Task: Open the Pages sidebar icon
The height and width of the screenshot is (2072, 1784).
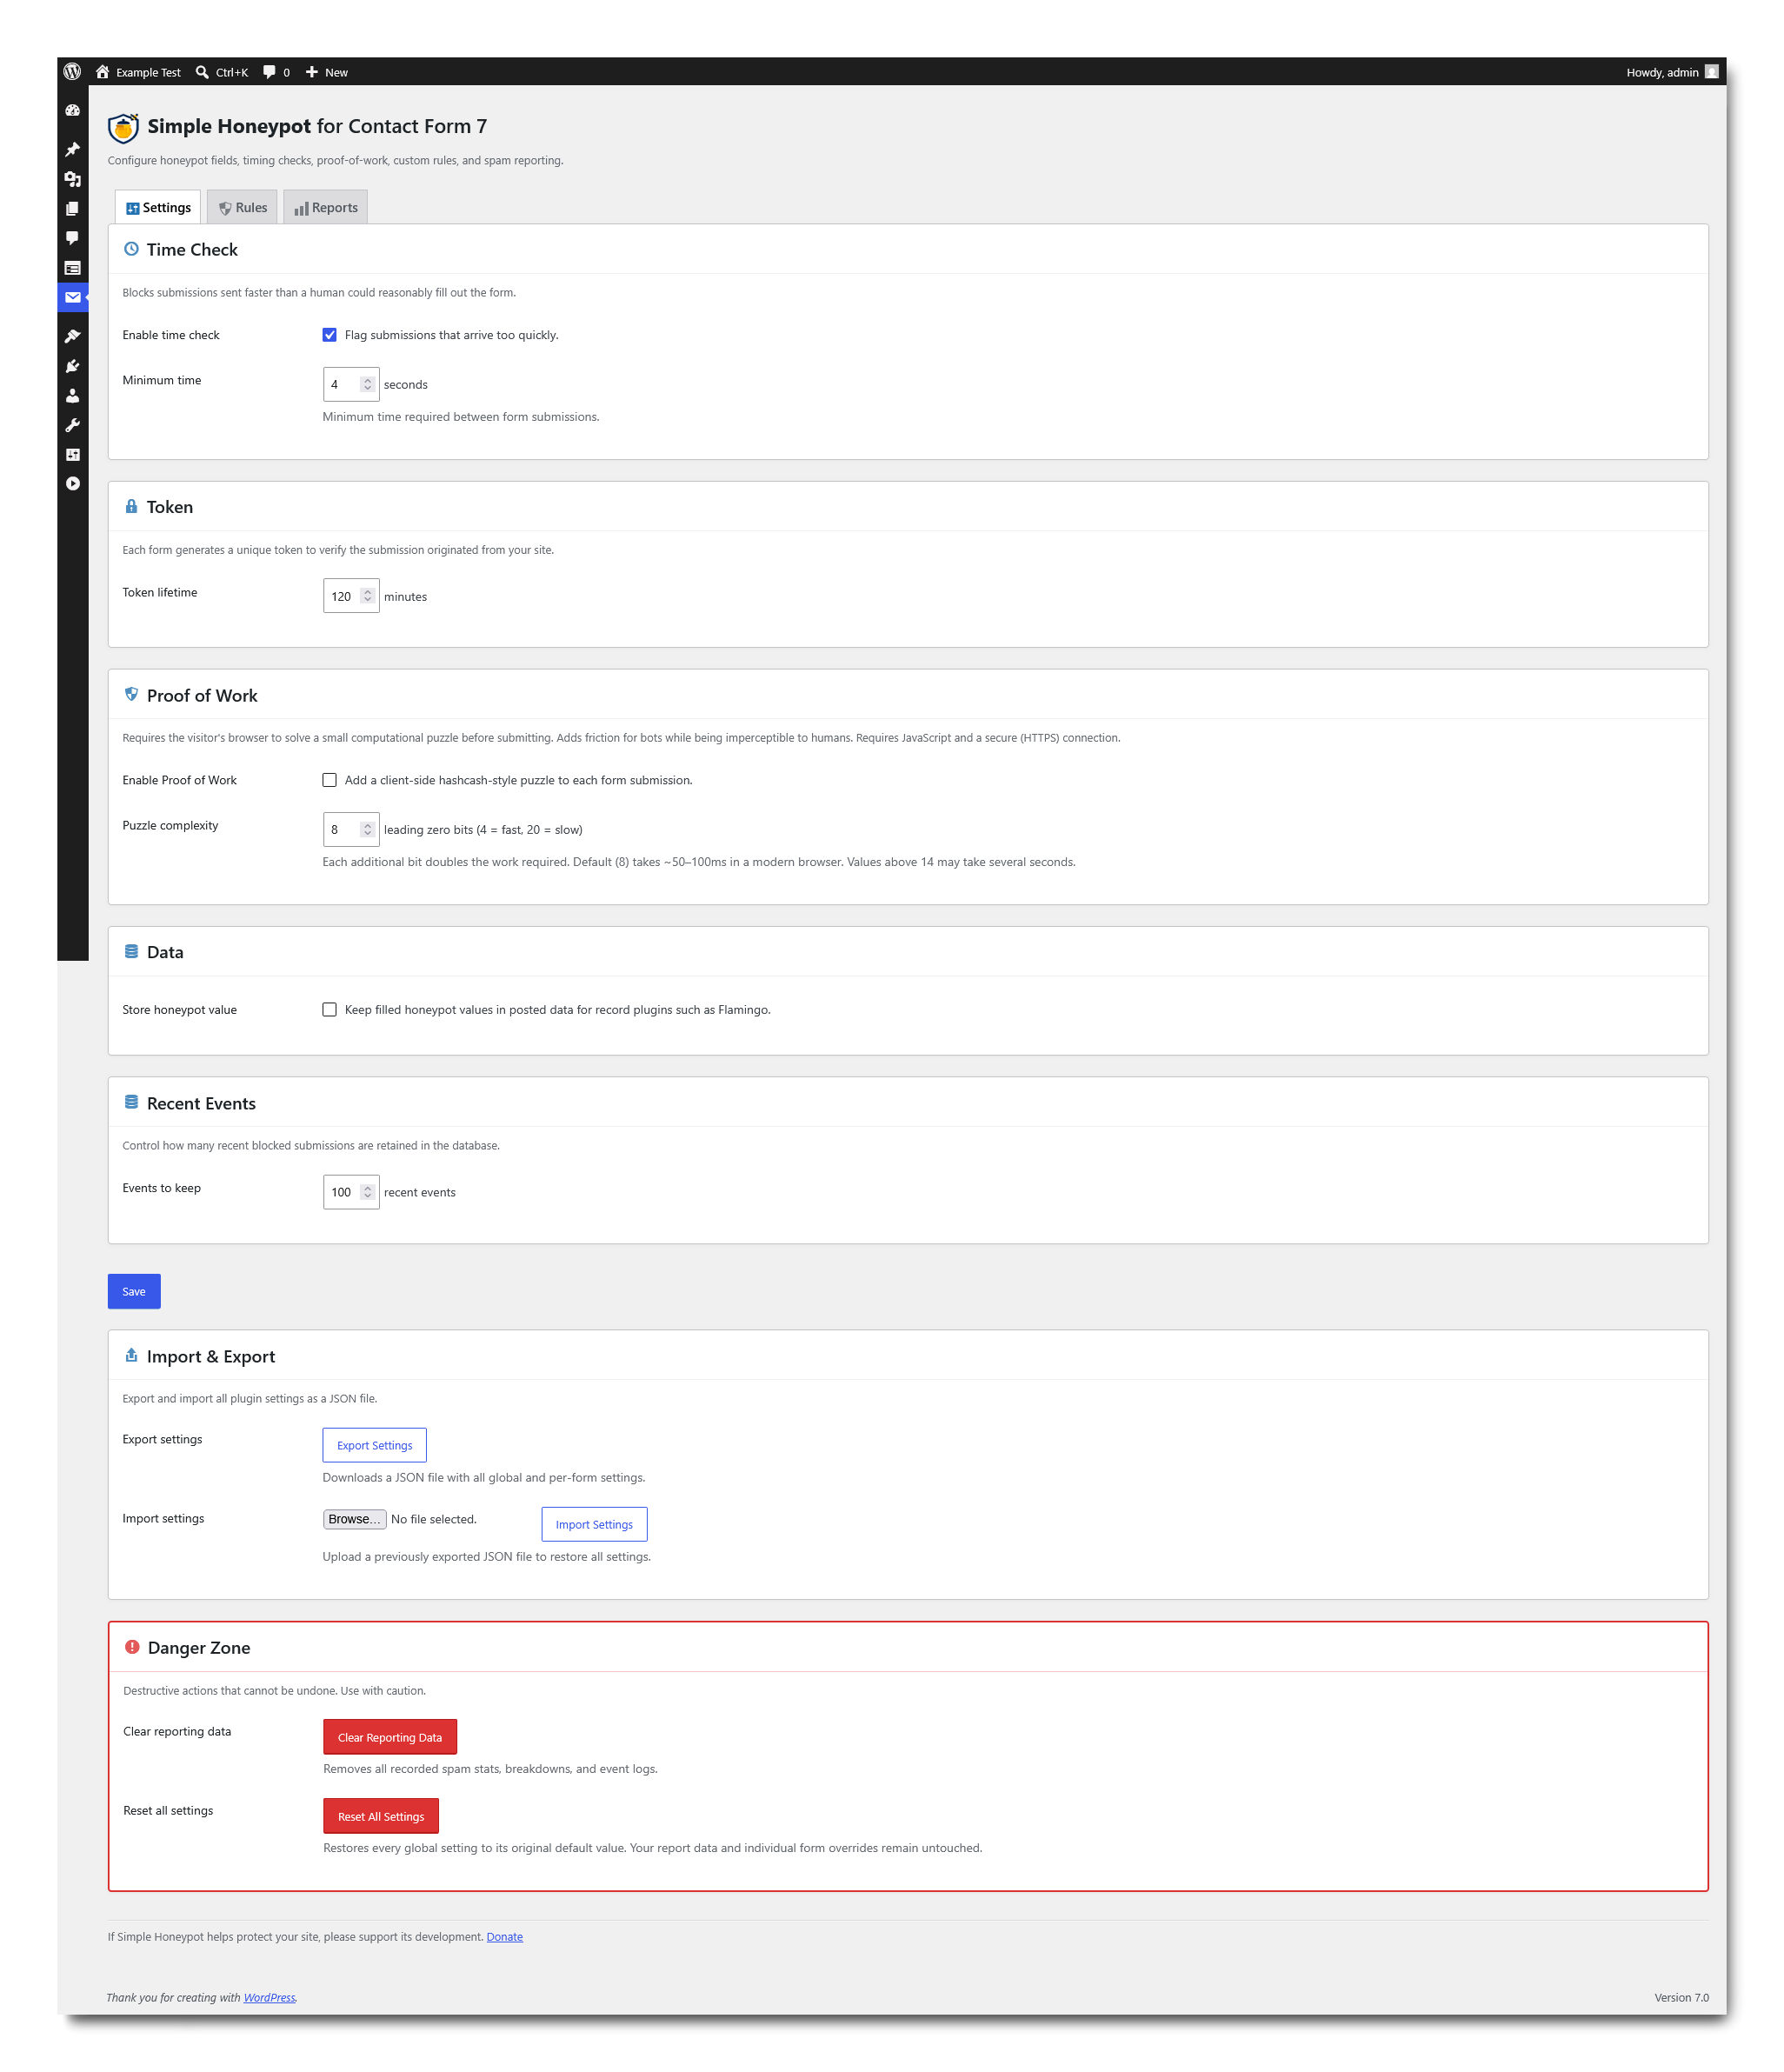Action: [72, 209]
